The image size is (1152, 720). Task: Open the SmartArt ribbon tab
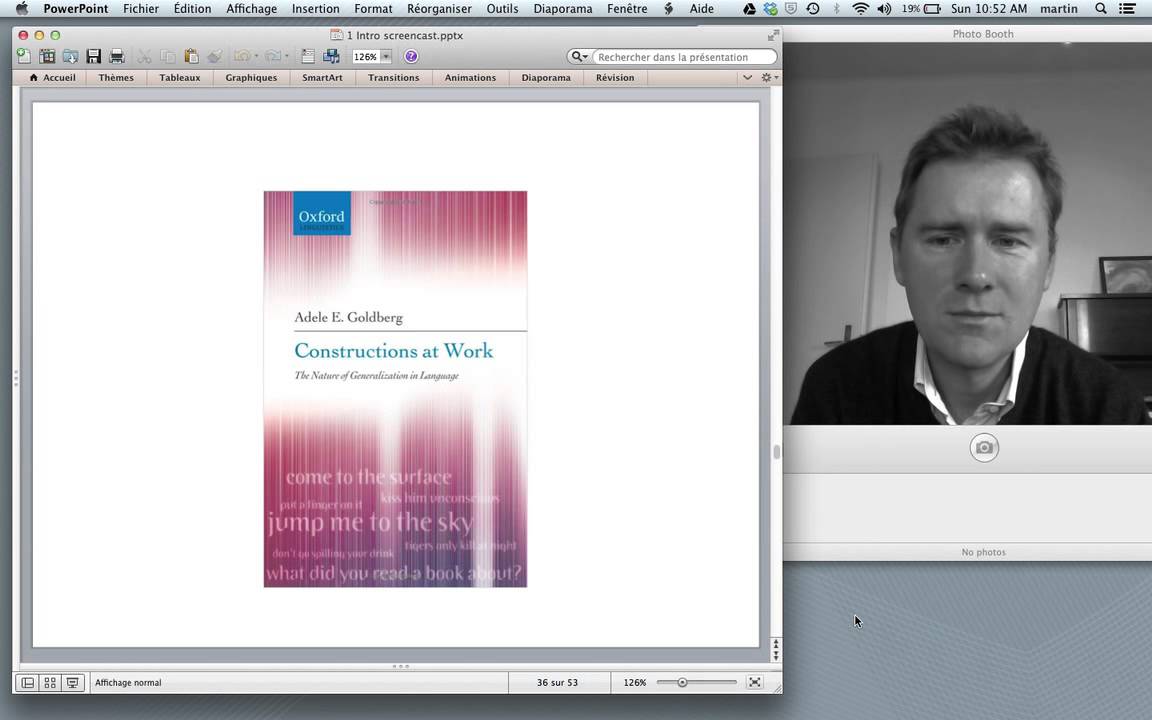coord(322,77)
